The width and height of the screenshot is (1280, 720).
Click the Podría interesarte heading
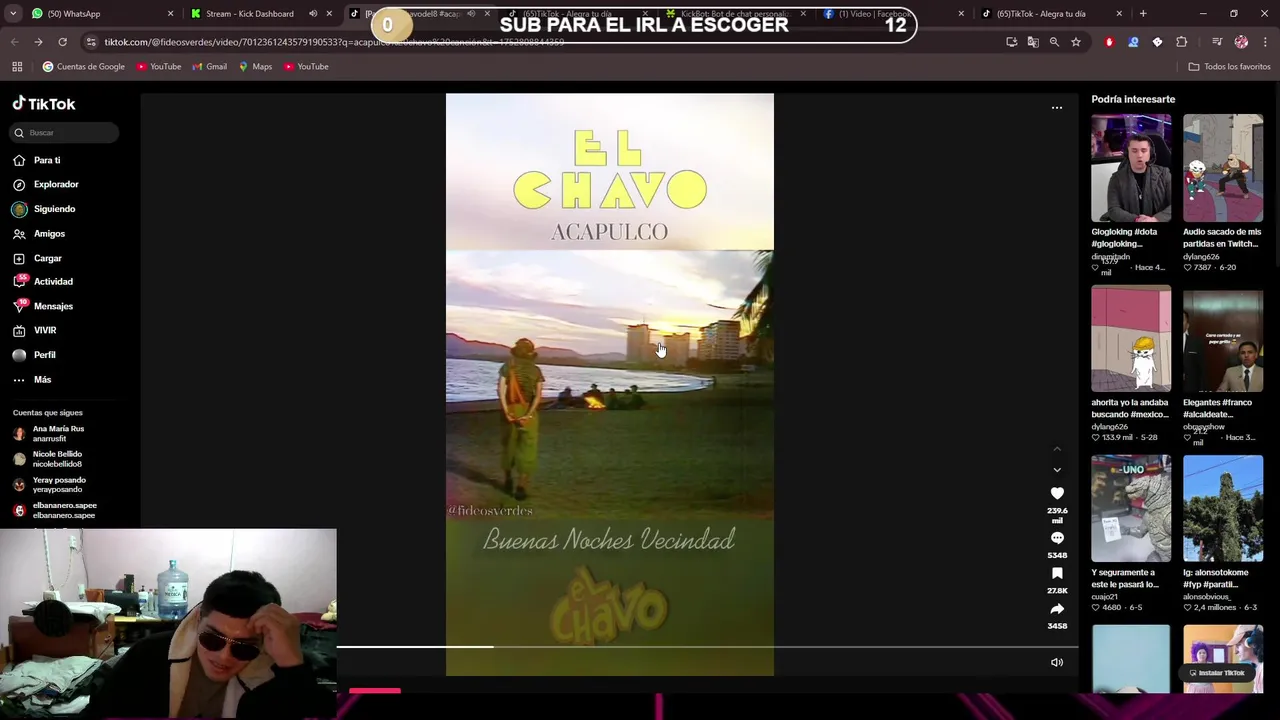pos(1133,99)
